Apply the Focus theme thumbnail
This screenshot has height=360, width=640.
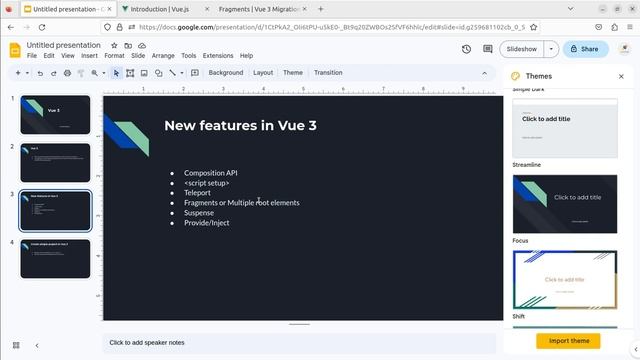(x=565, y=204)
